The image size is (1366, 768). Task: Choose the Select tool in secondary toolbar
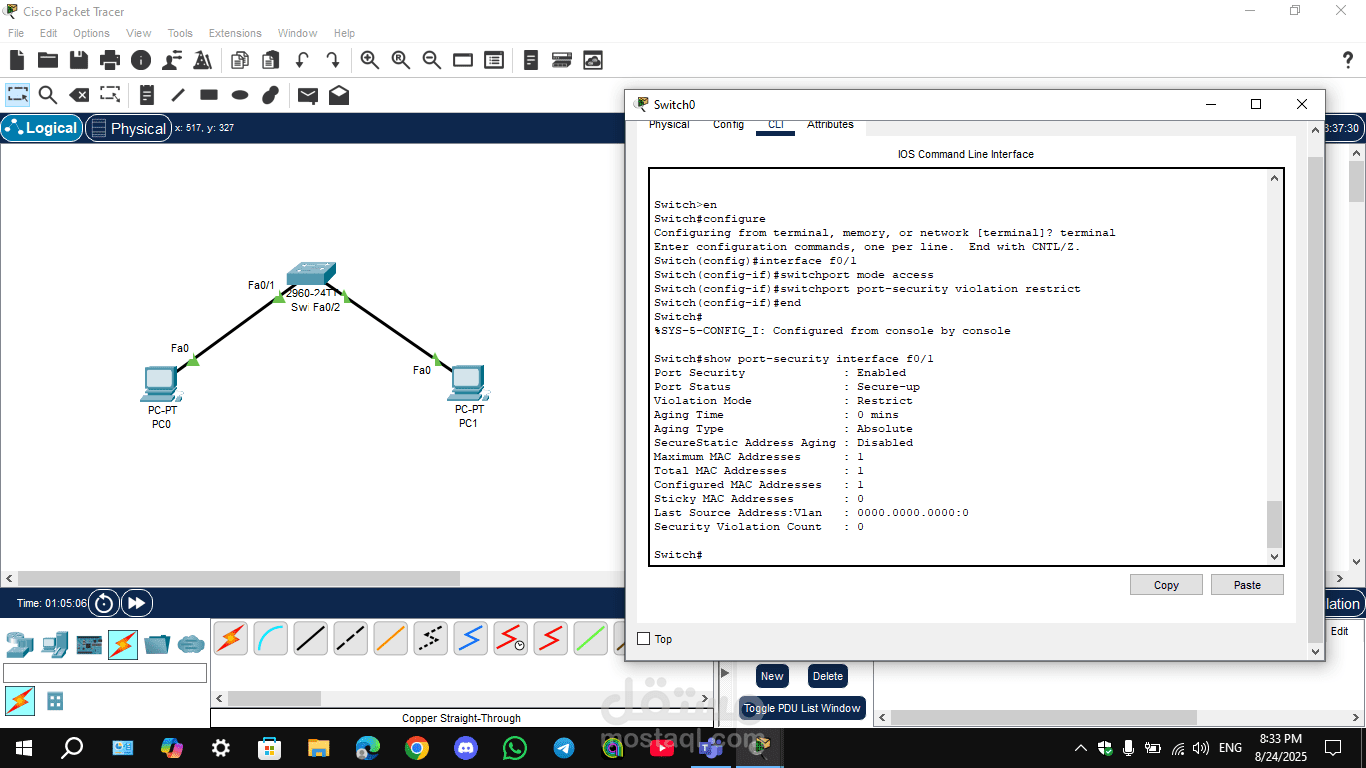tap(18, 95)
